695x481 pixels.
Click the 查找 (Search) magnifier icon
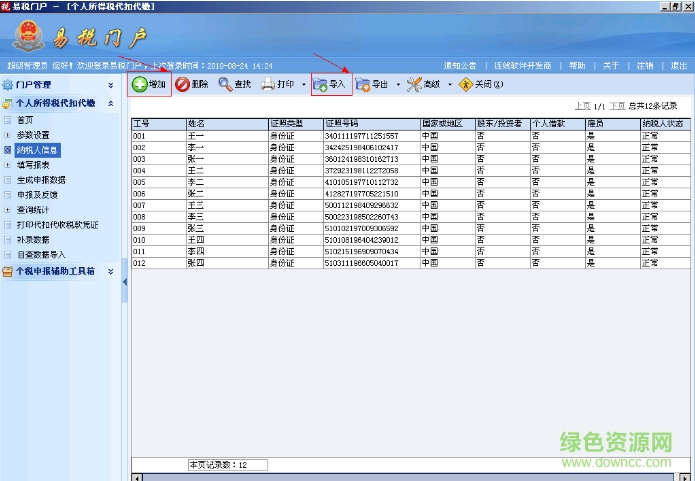pyautogui.click(x=226, y=85)
